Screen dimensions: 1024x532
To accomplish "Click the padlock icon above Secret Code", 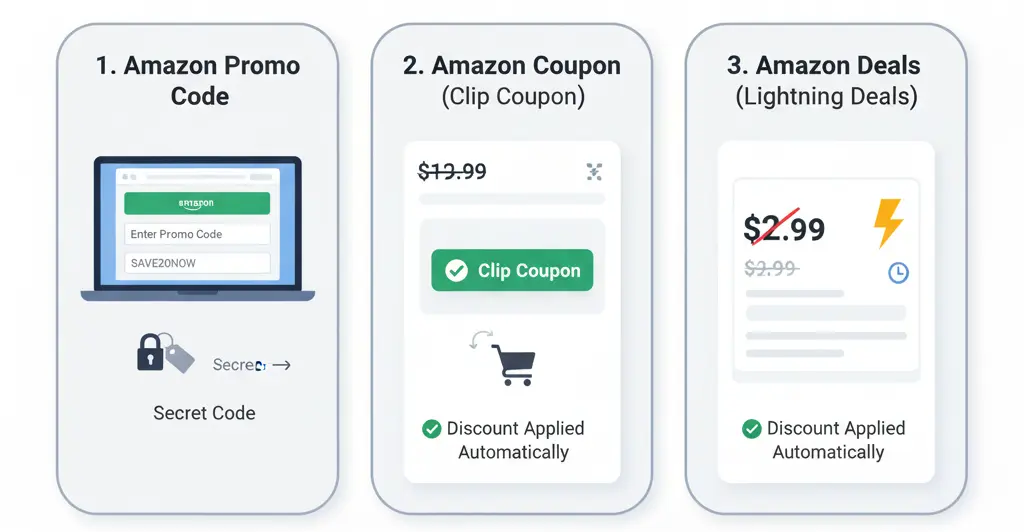I will tap(149, 353).
